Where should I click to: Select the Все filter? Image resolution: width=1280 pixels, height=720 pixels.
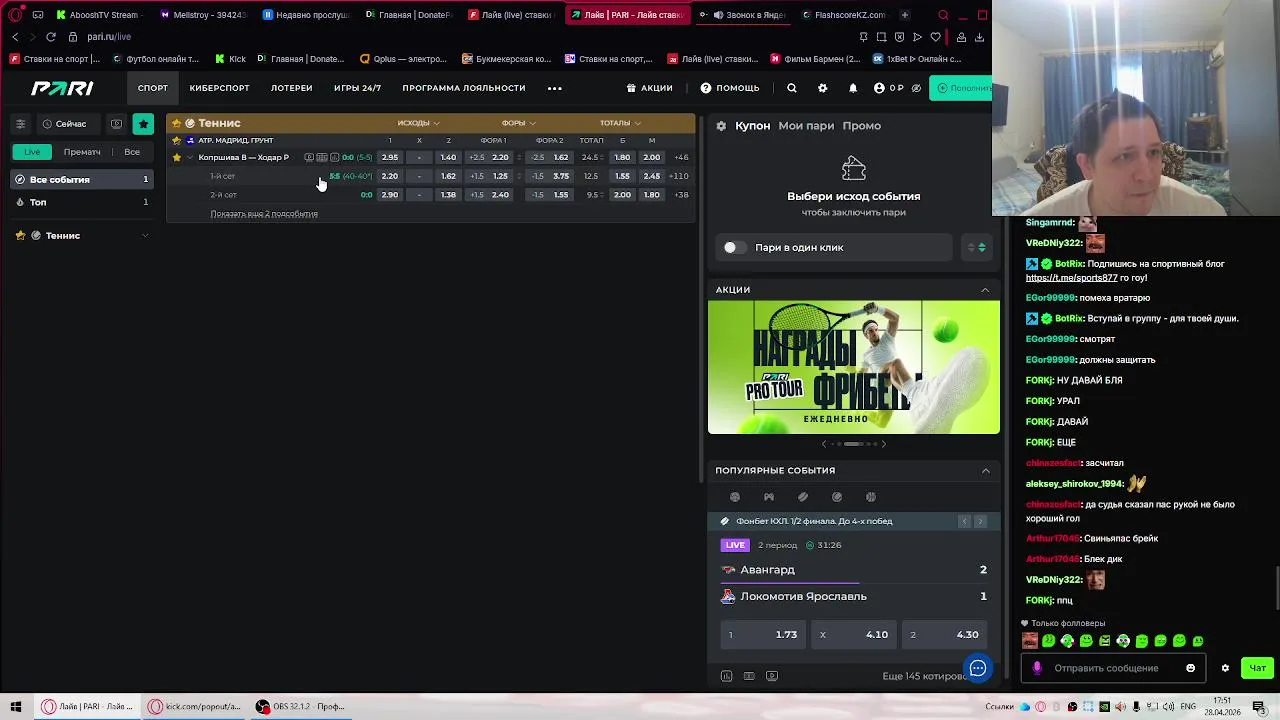(x=132, y=152)
